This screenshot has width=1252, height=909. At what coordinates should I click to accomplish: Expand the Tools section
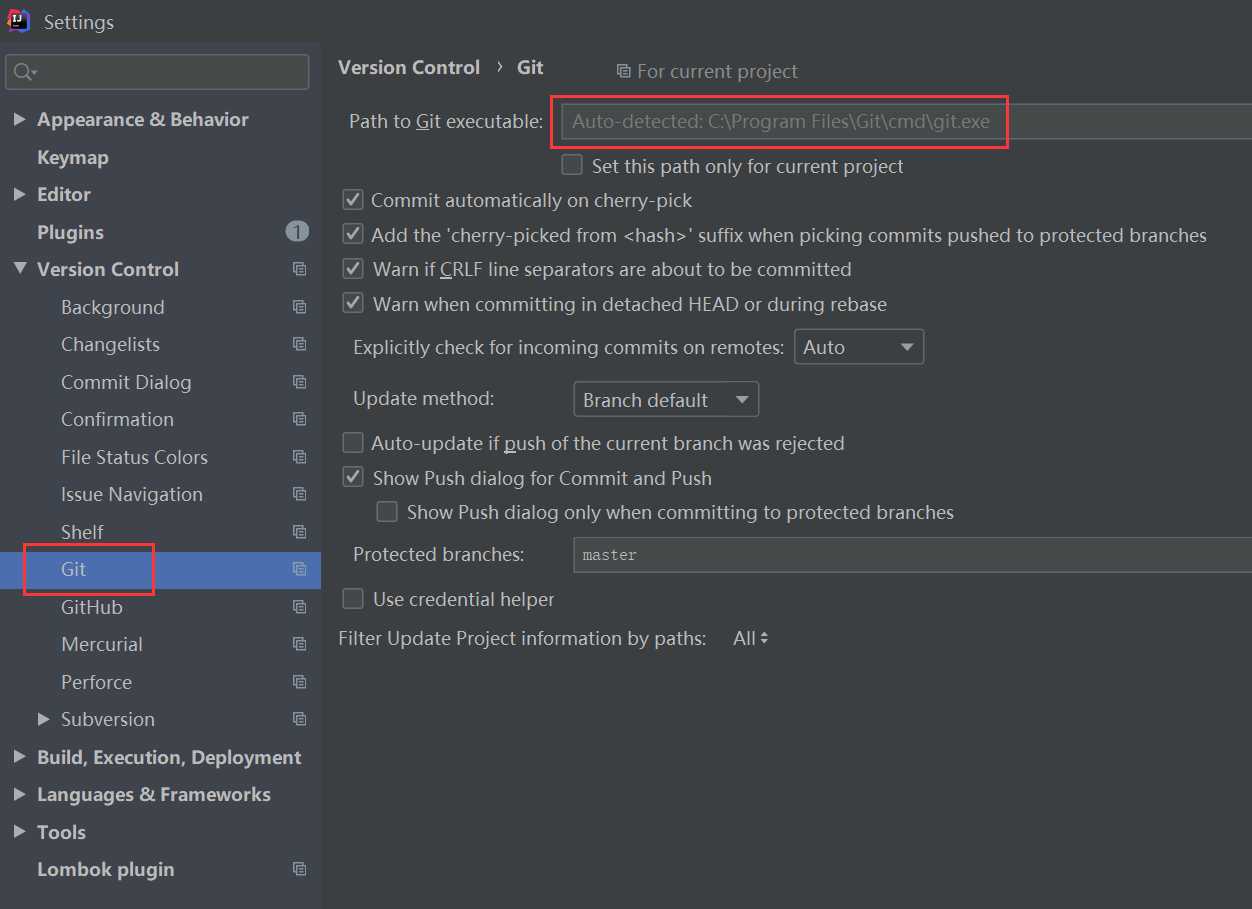[x=19, y=832]
